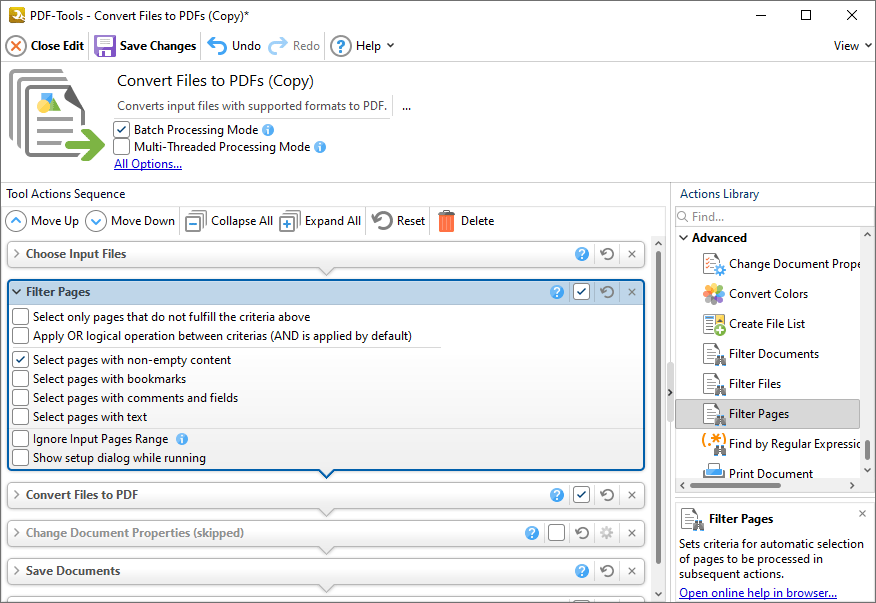Collapse the Advanced group in Actions Library

(x=683, y=238)
